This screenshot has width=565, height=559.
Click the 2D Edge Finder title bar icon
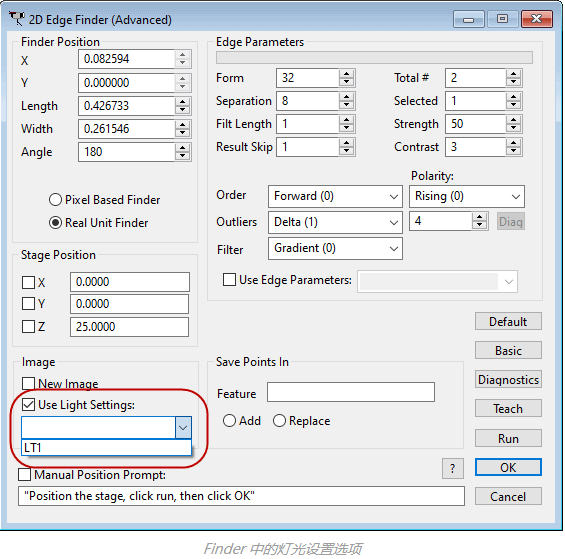tap(17, 18)
